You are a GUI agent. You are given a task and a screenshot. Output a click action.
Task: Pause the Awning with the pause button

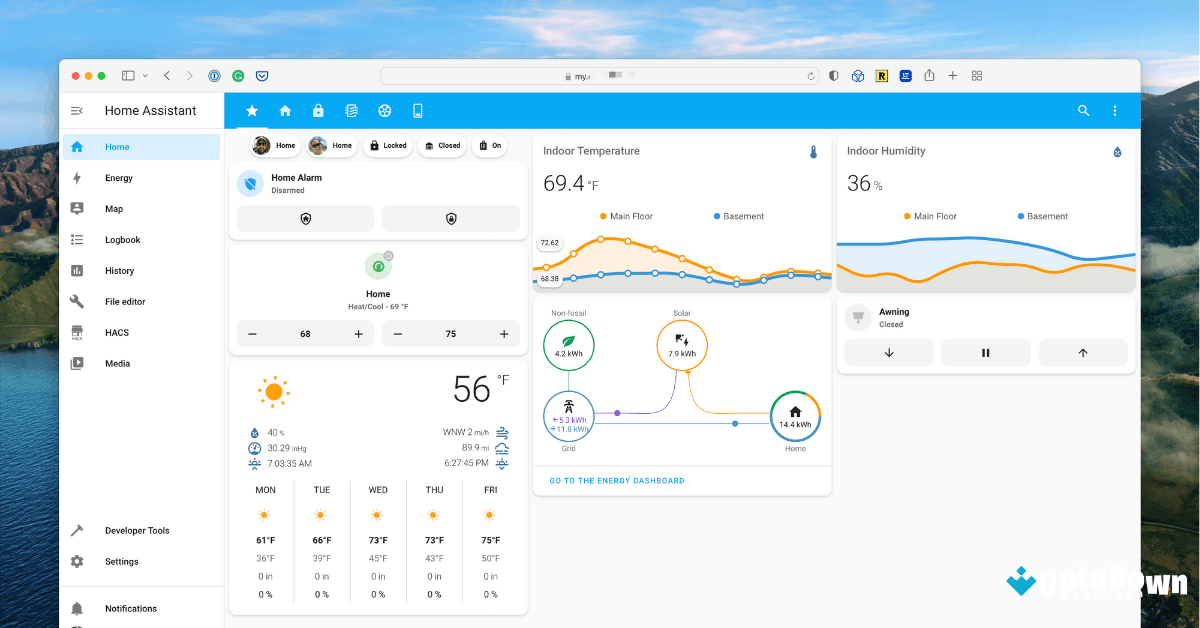986,352
